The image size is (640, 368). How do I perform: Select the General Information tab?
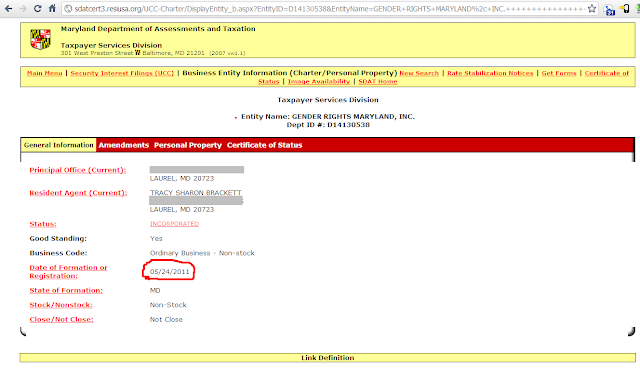point(58,145)
